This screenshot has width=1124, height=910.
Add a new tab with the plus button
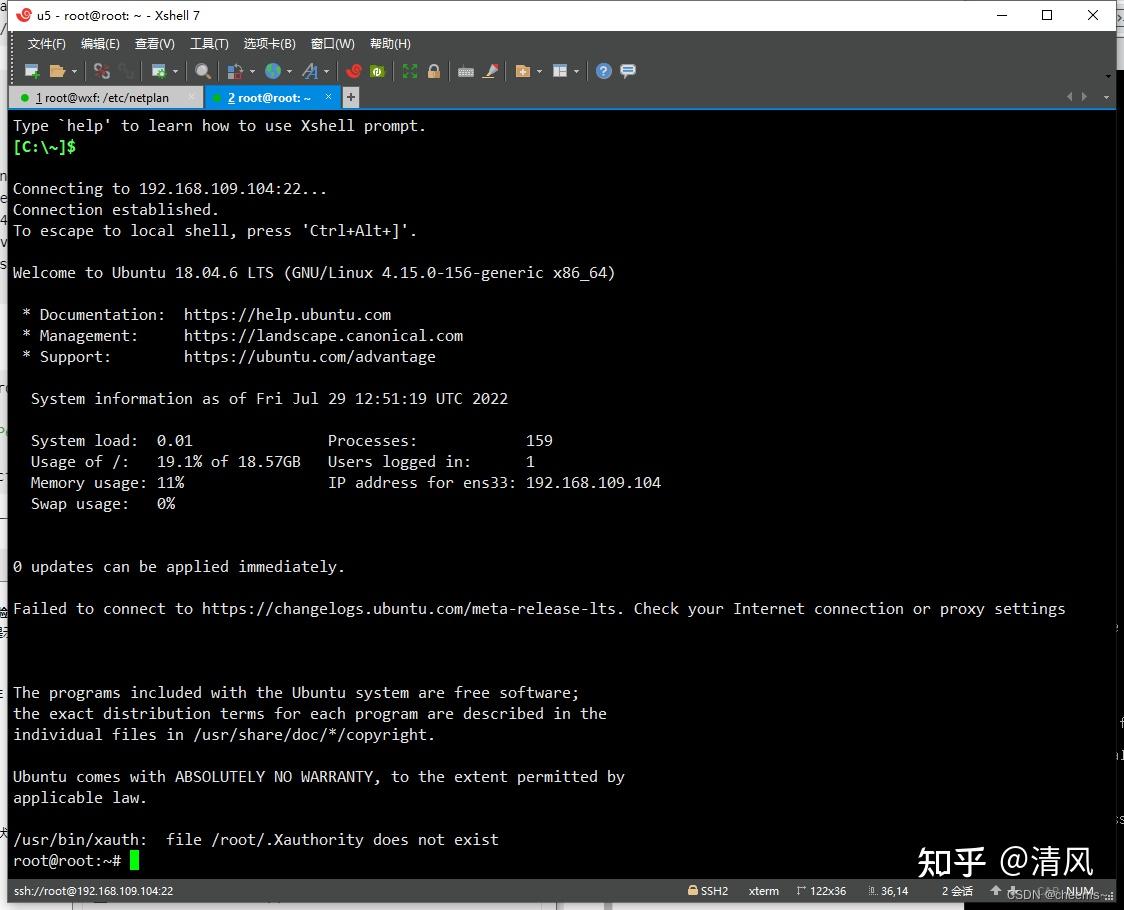pos(351,97)
